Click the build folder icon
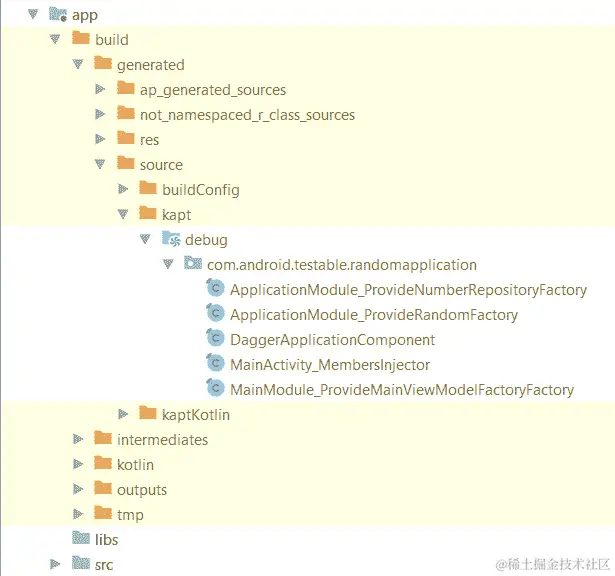The width and height of the screenshot is (615, 576). pos(81,38)
